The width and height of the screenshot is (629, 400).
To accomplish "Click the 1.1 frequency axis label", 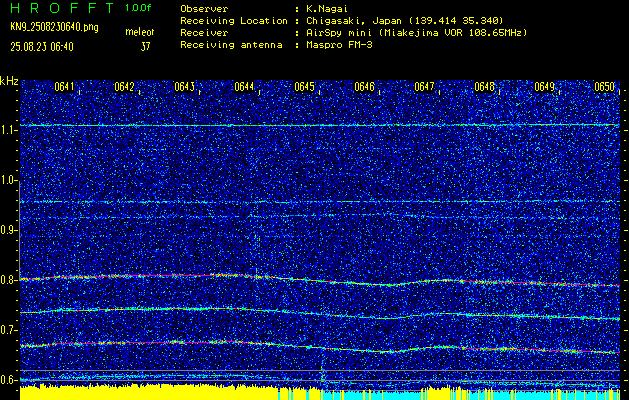I will tap(8, 130).
